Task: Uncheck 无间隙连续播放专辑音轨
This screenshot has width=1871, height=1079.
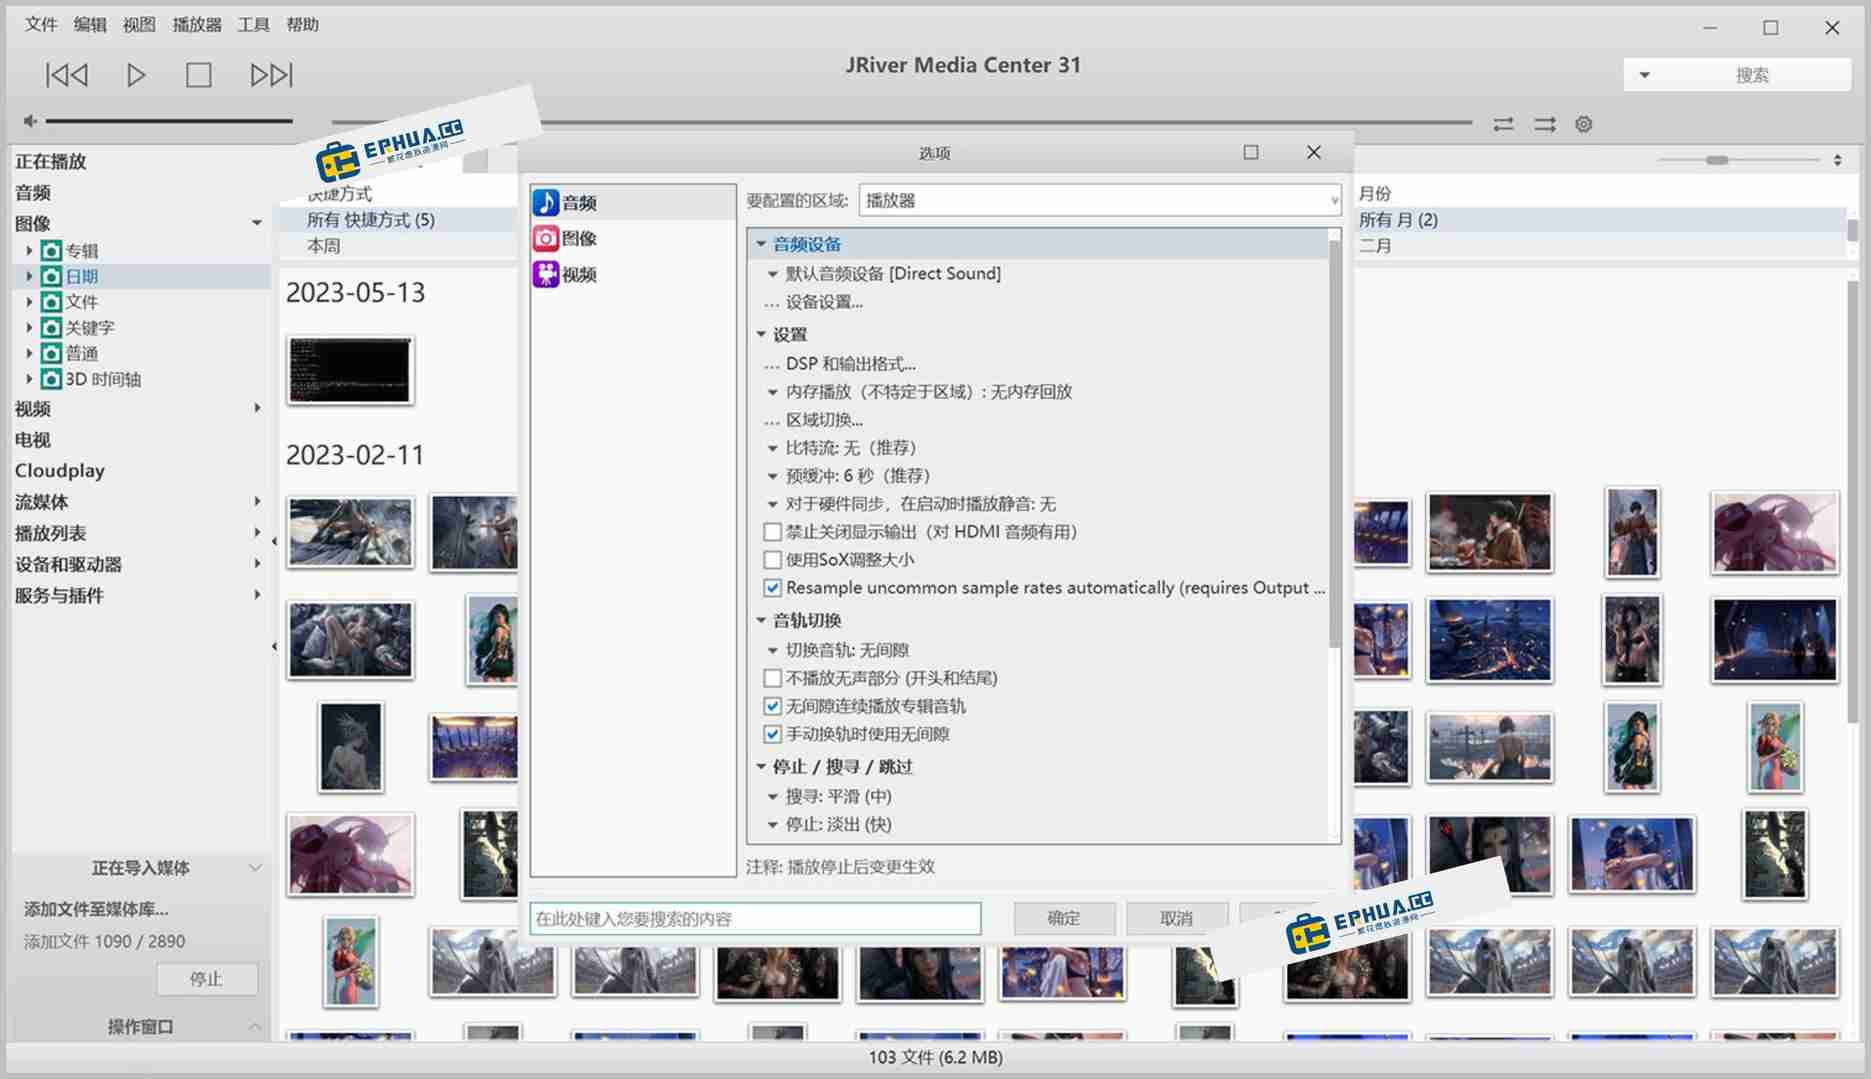Action: click(x=772, y=706)
